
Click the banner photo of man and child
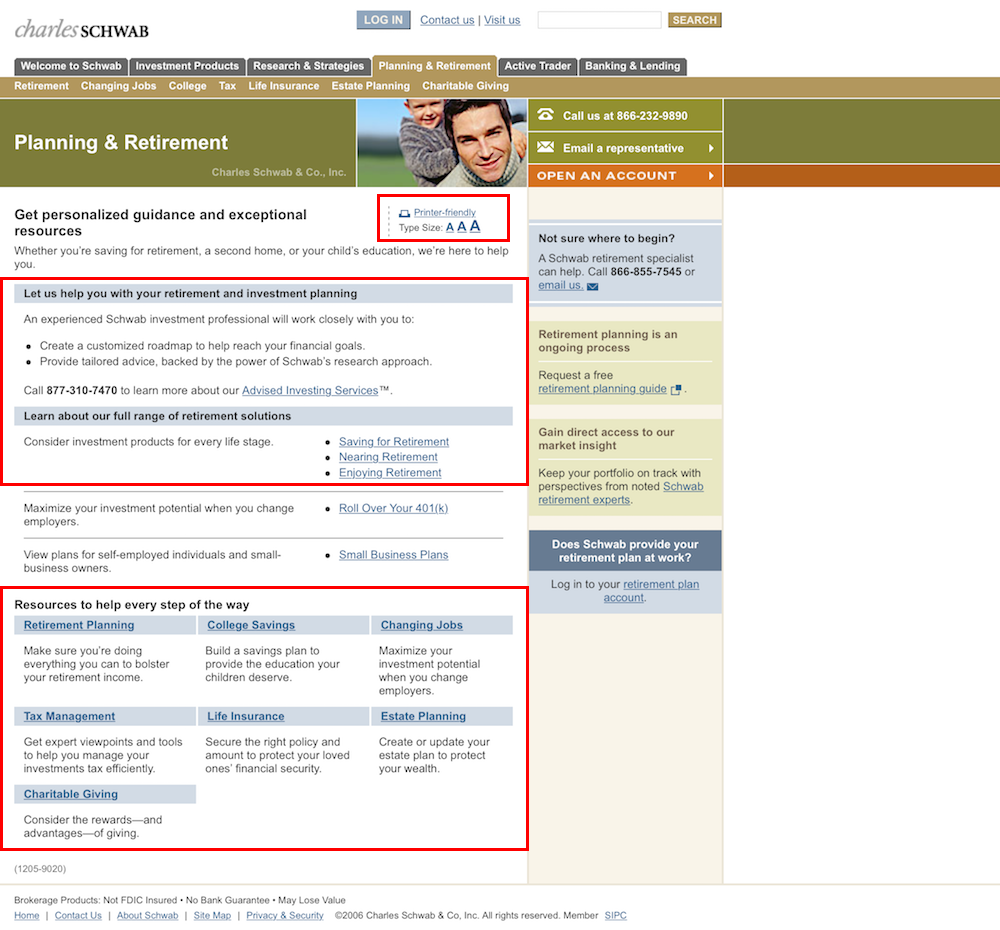442,143
